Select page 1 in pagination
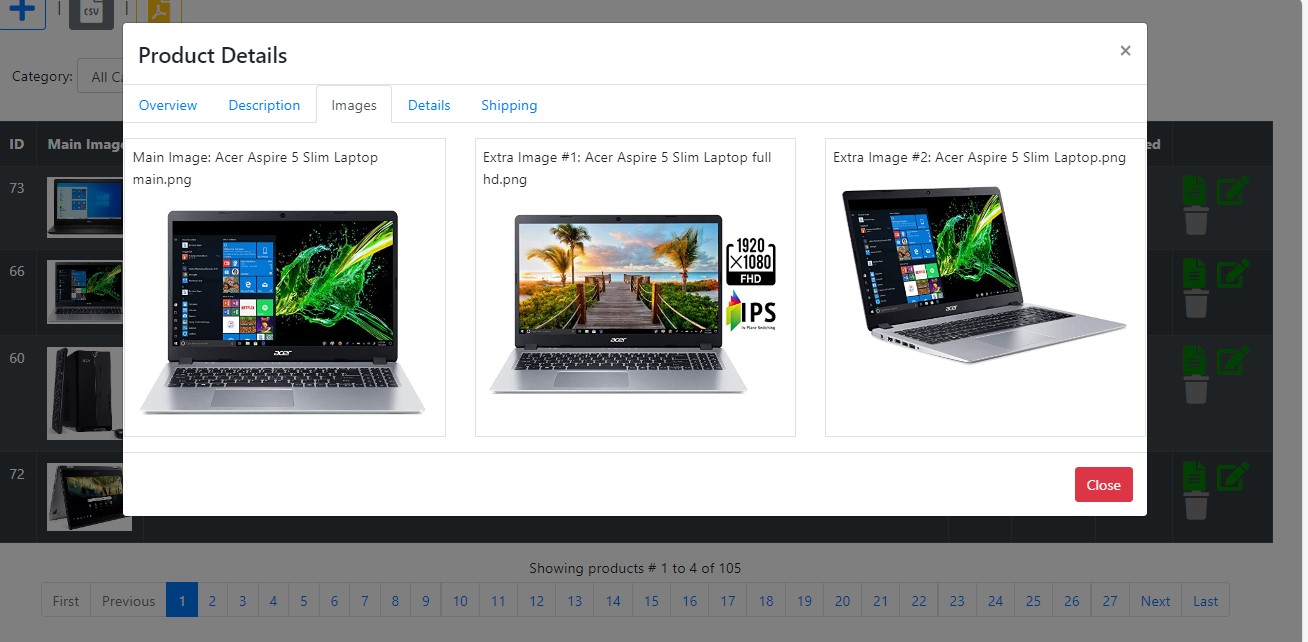1308x642 pixels. click(182, 601)
